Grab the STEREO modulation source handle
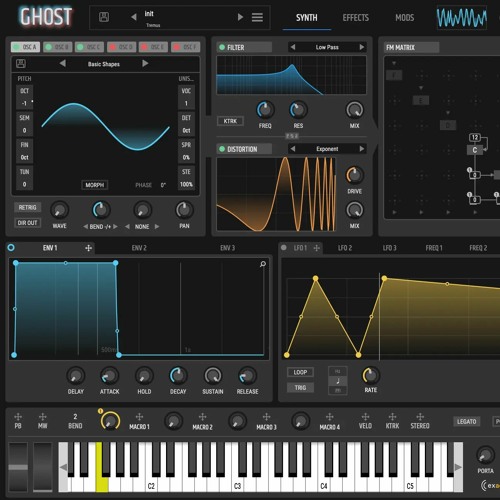 420,417
